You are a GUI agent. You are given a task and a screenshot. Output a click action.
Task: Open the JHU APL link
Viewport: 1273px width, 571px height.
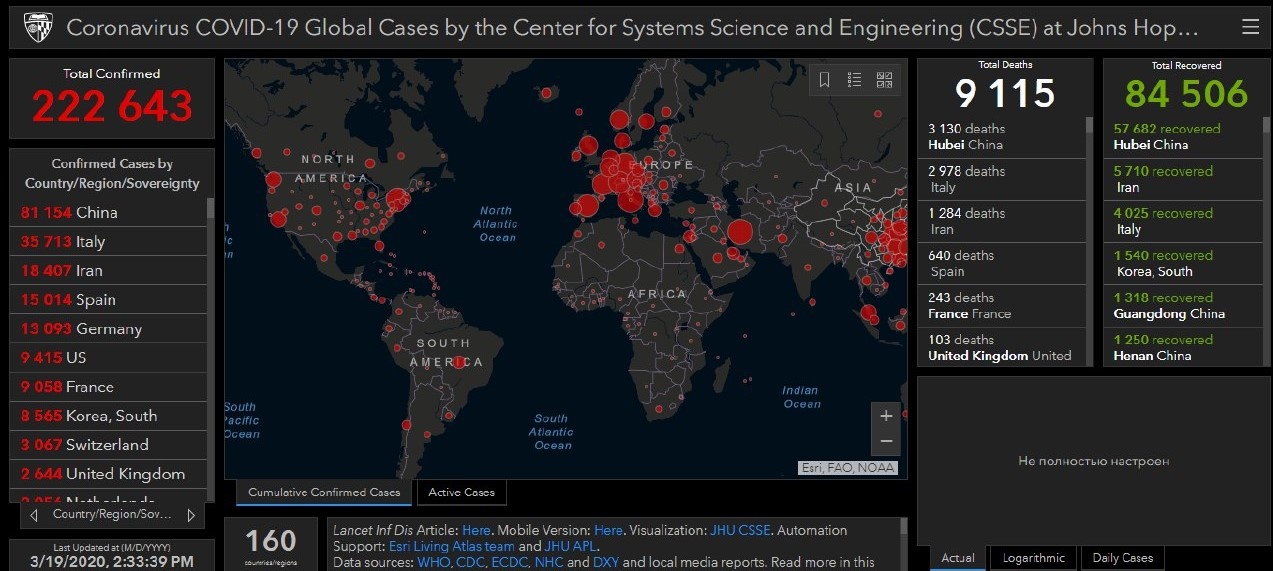pyautogui.click(x=570, y=546)
